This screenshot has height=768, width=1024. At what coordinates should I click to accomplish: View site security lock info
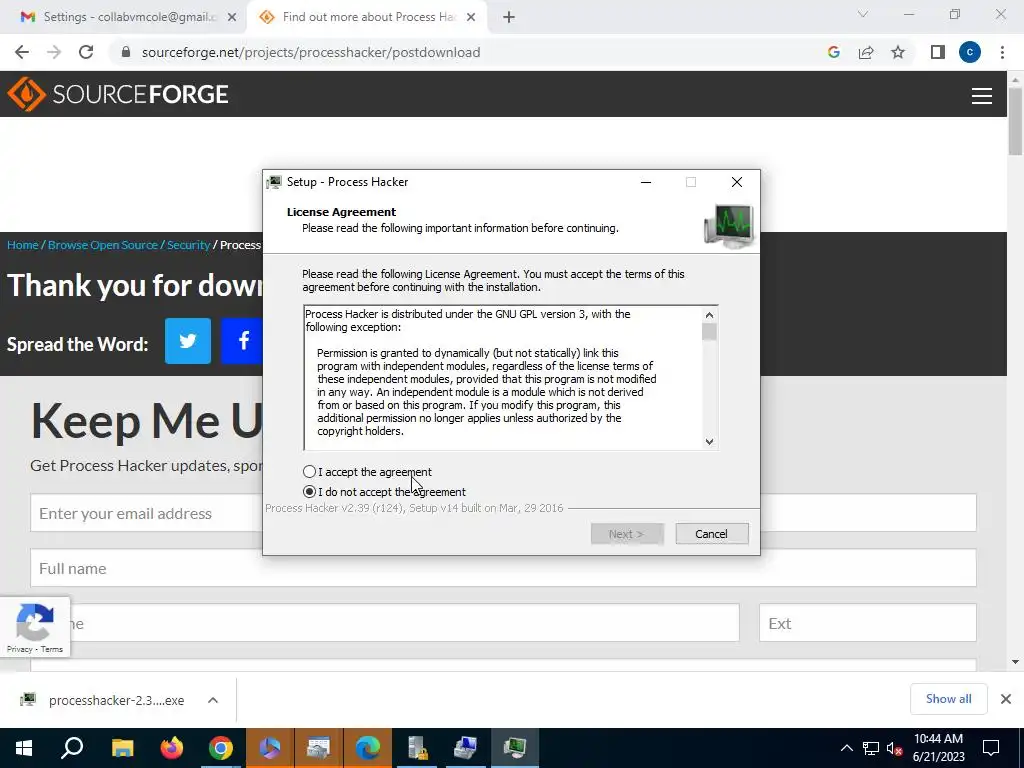coord(126,52)
